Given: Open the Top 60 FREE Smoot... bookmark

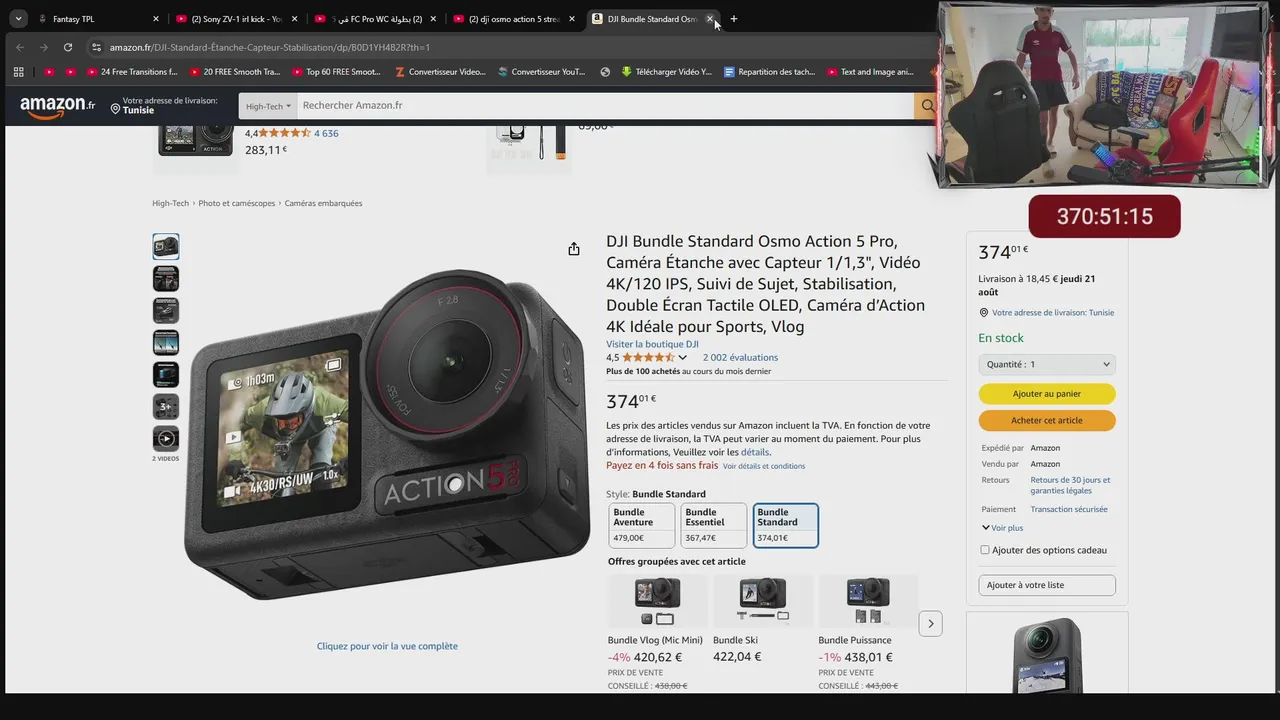Looking at the screenshot, I should 337,72.
